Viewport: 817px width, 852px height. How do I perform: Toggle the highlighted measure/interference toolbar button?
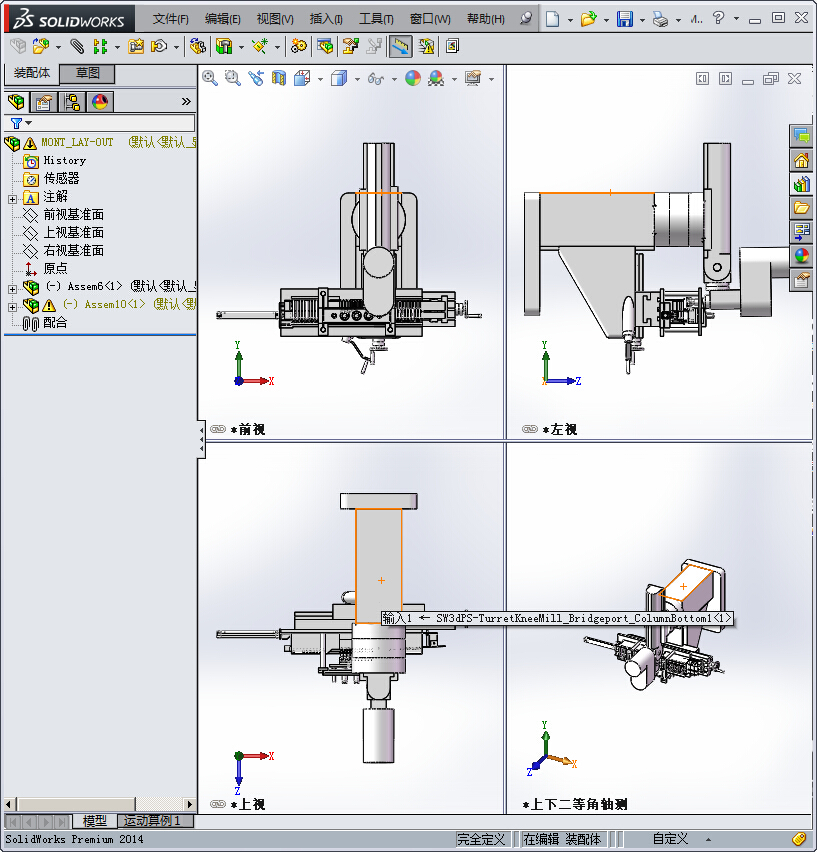pos(400,46)
